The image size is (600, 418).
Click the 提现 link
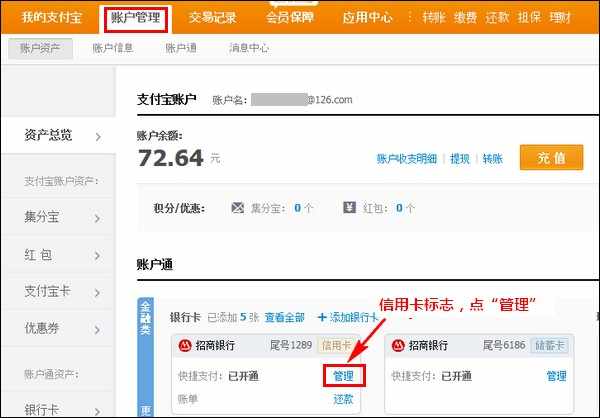click(460, 159)
